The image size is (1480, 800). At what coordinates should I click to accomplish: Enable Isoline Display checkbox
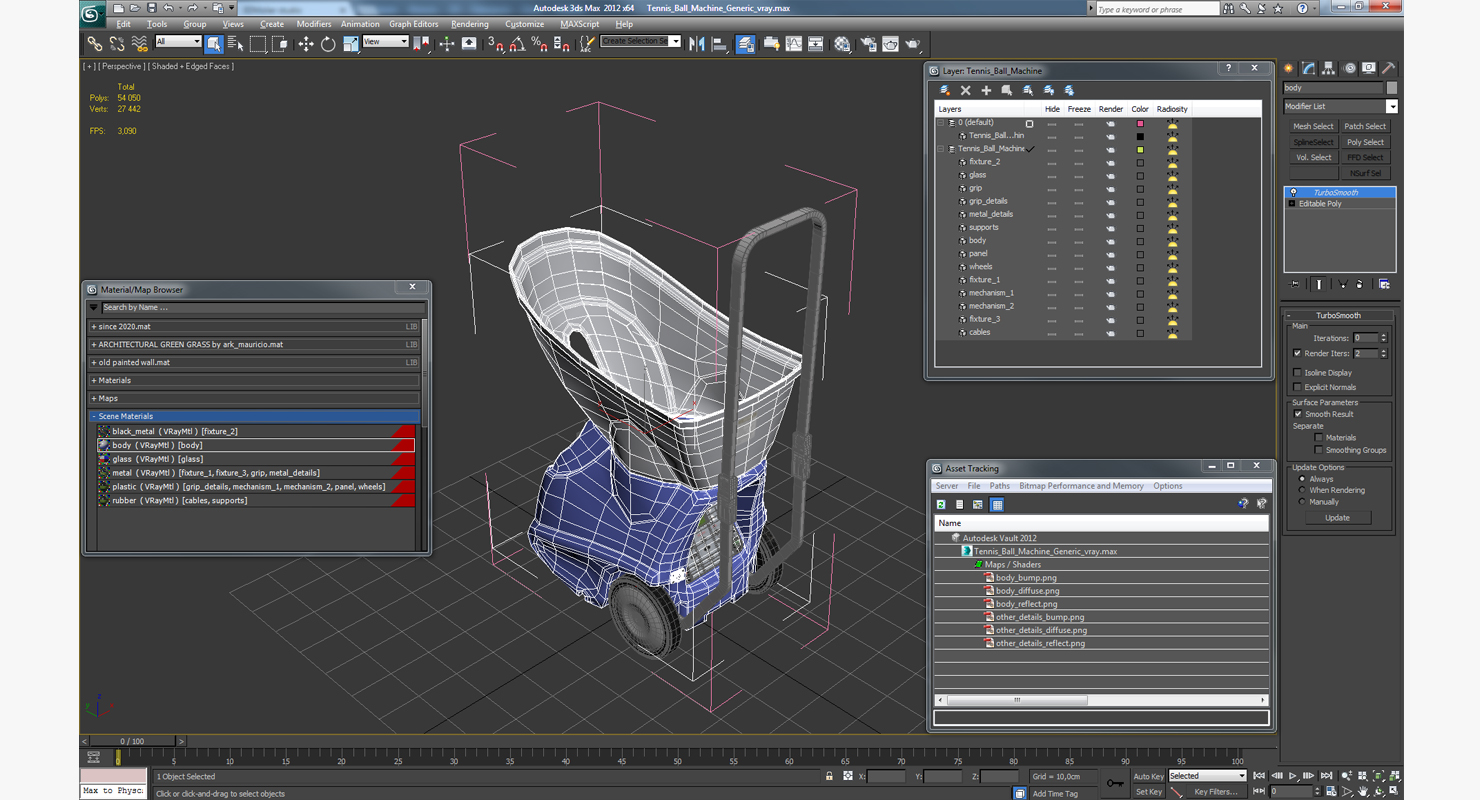pos(1298,373)
